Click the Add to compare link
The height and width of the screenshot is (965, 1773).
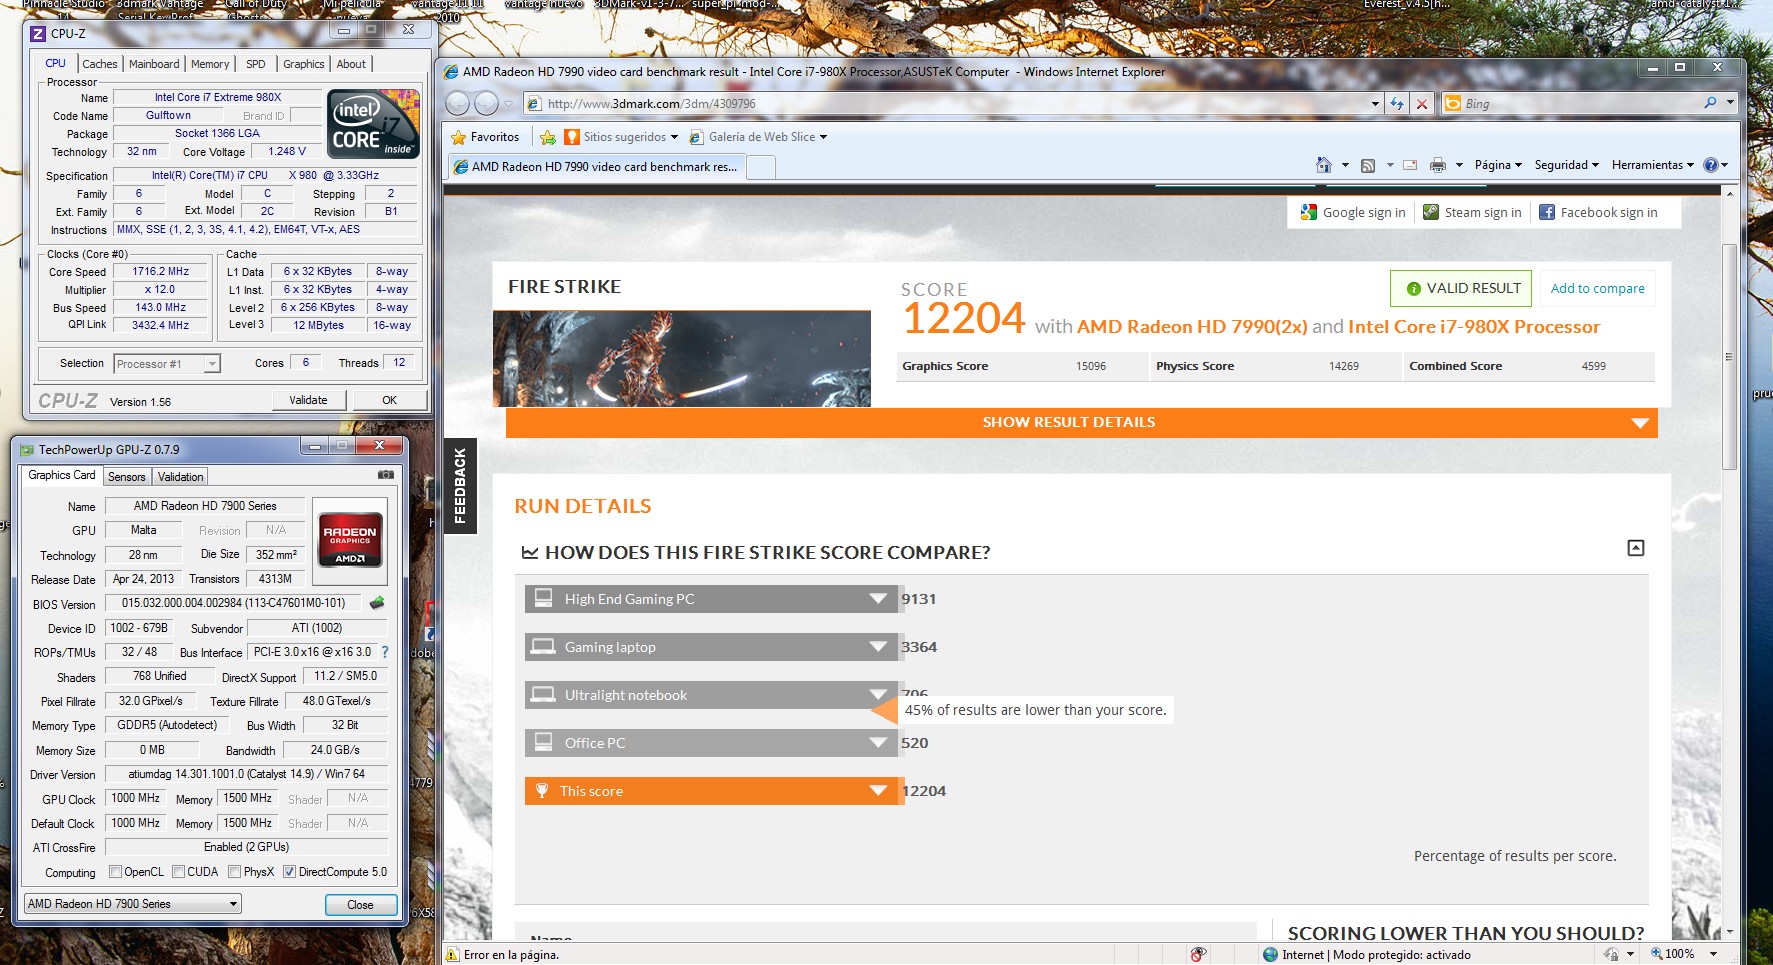(1597, 289)
